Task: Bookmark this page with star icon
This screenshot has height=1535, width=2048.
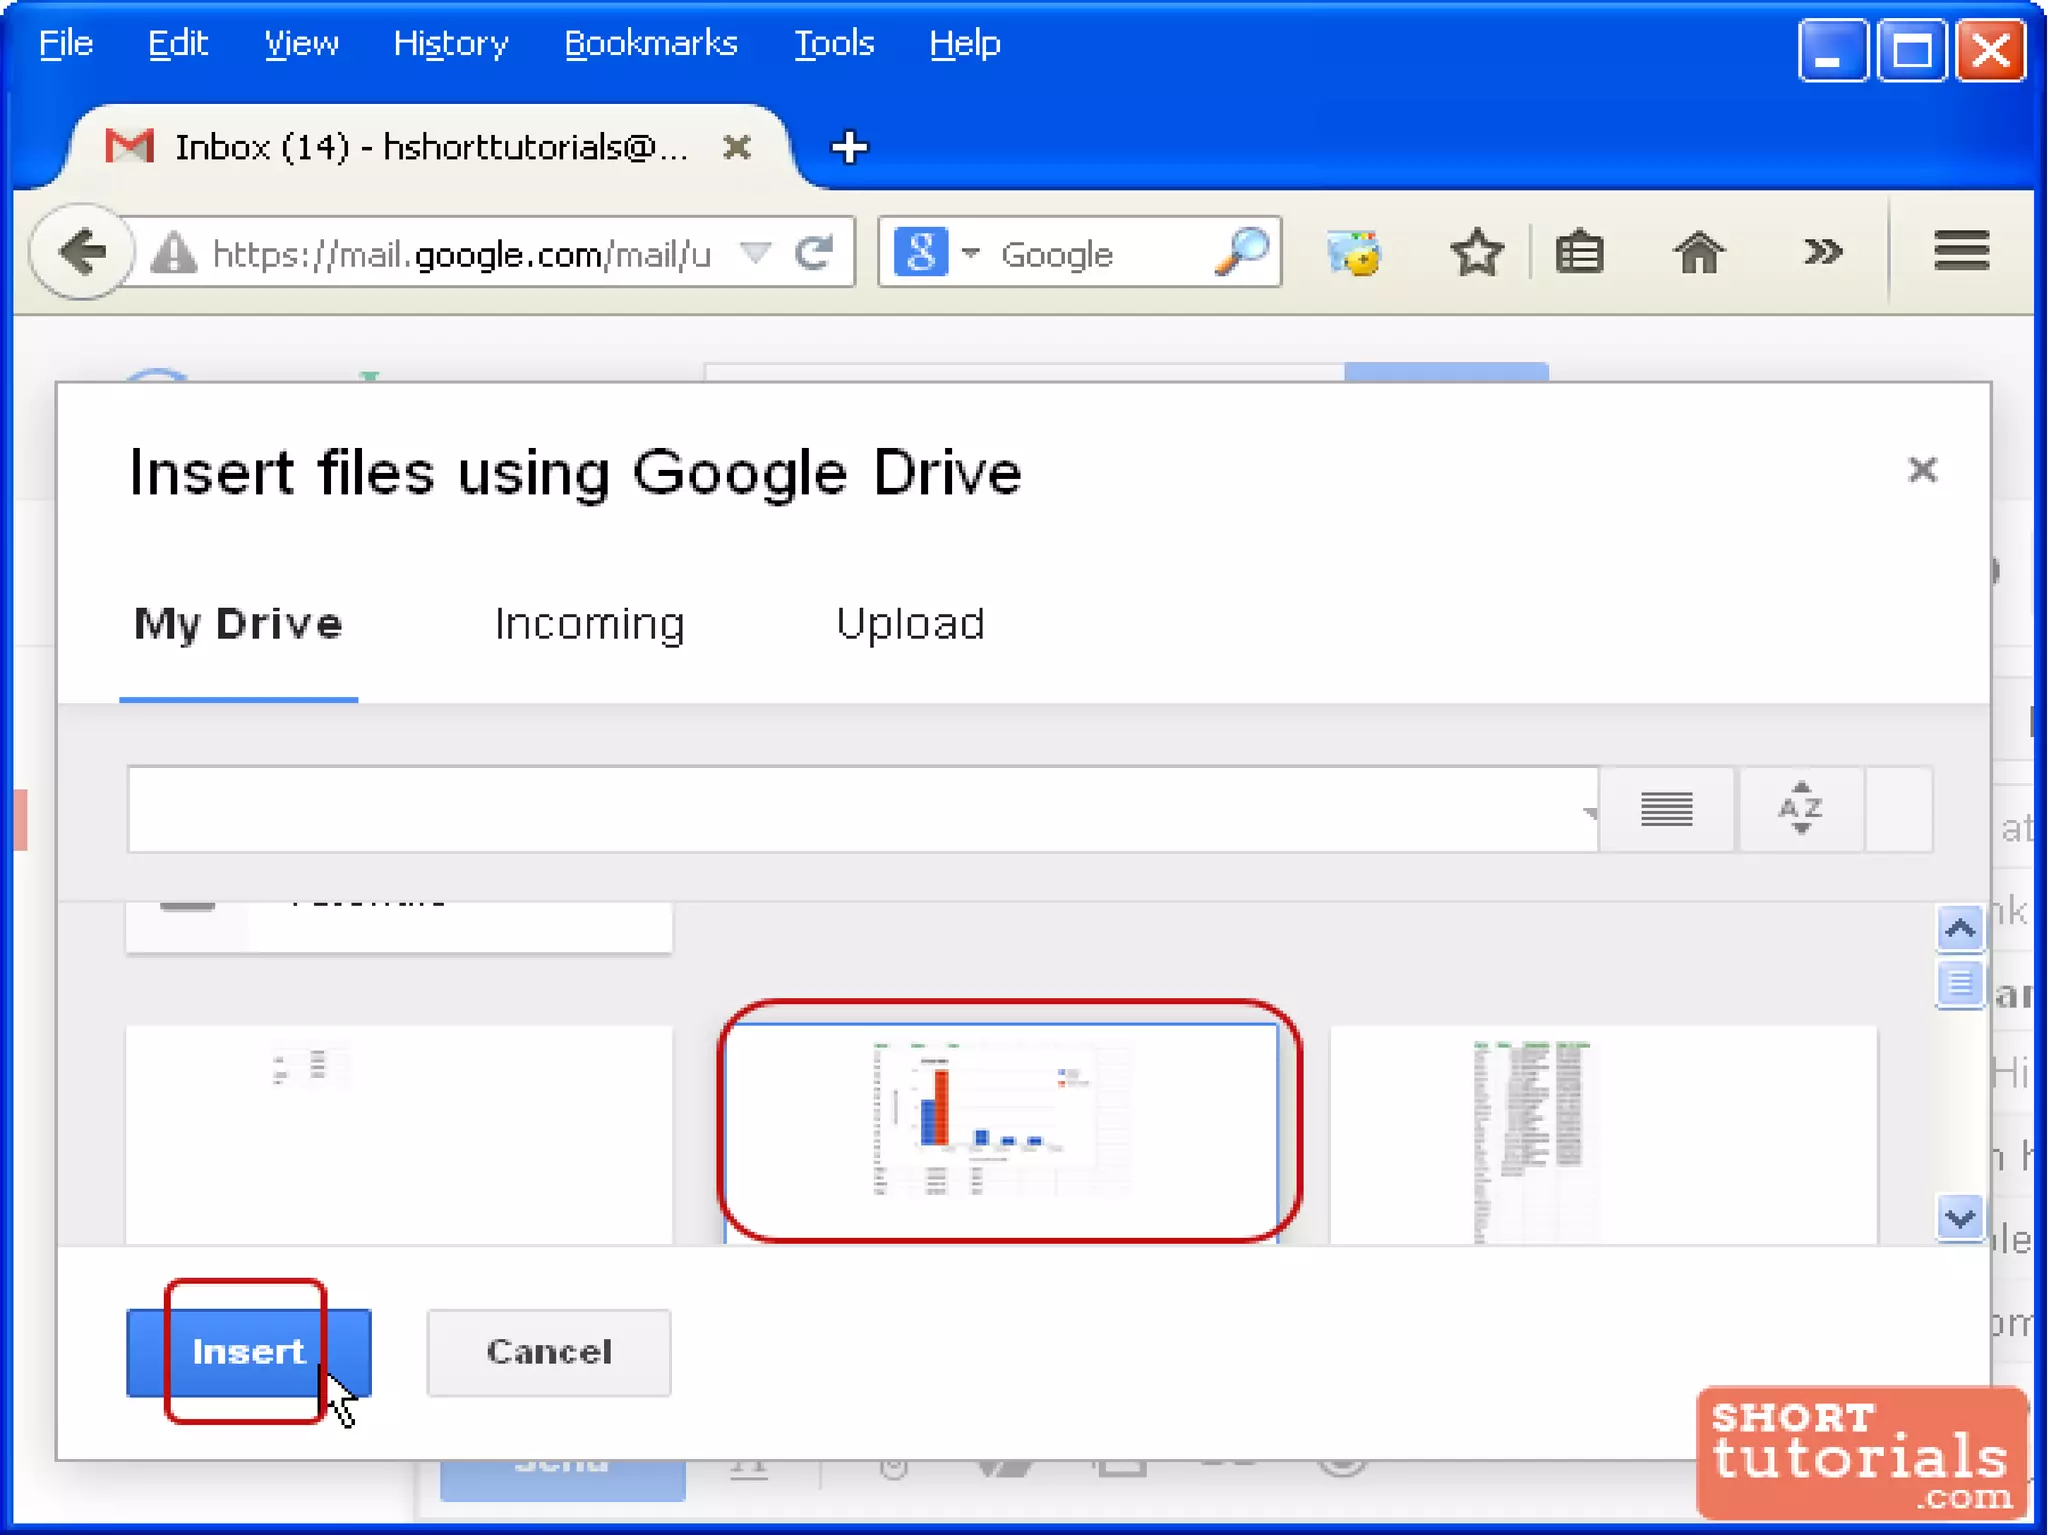Action: pyautogui.click(x=1476, y=253)
